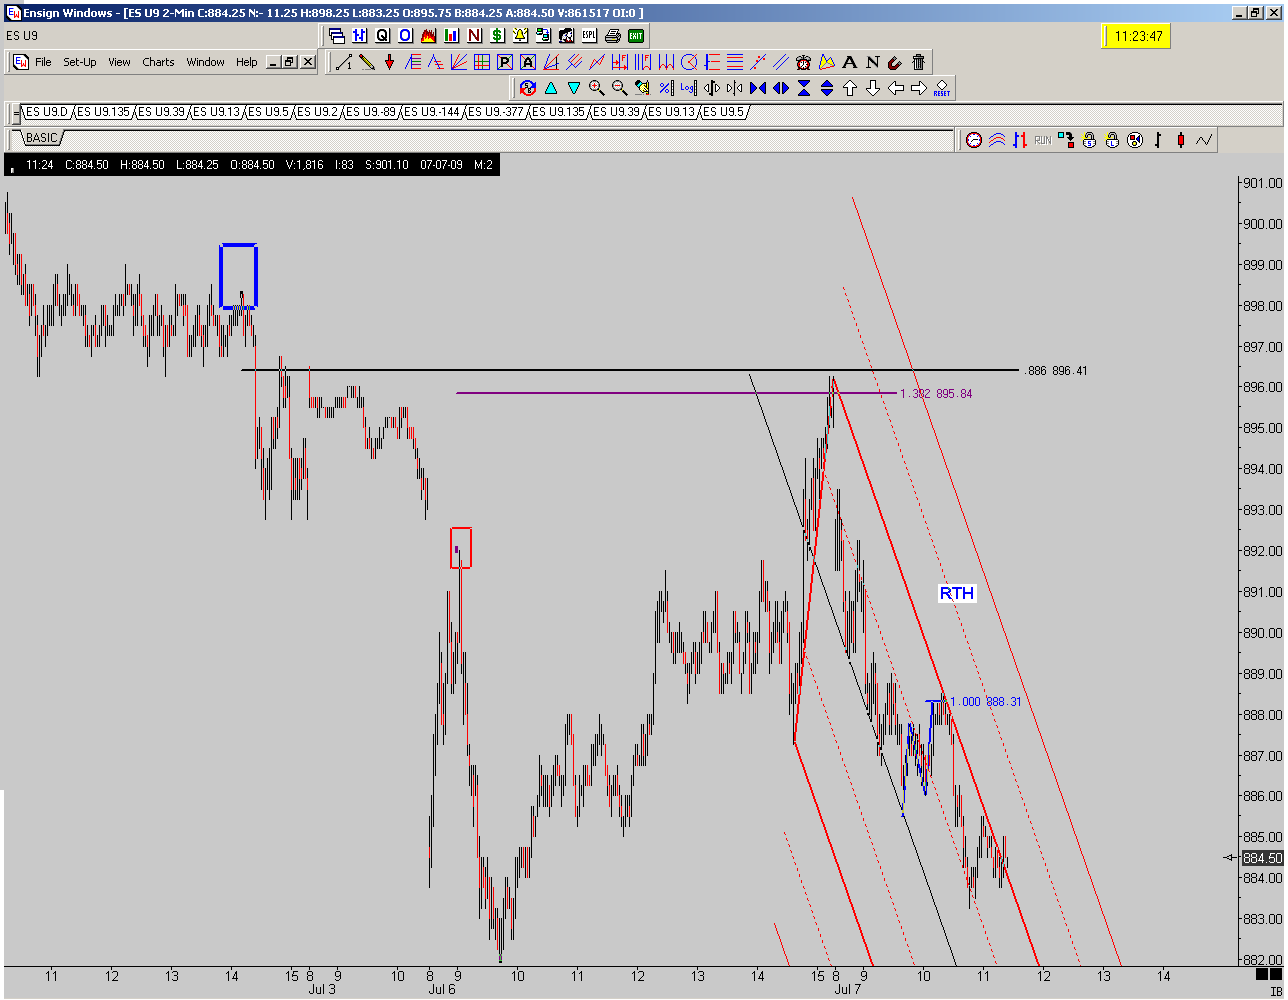Click the RESET chart button icon

942,88
